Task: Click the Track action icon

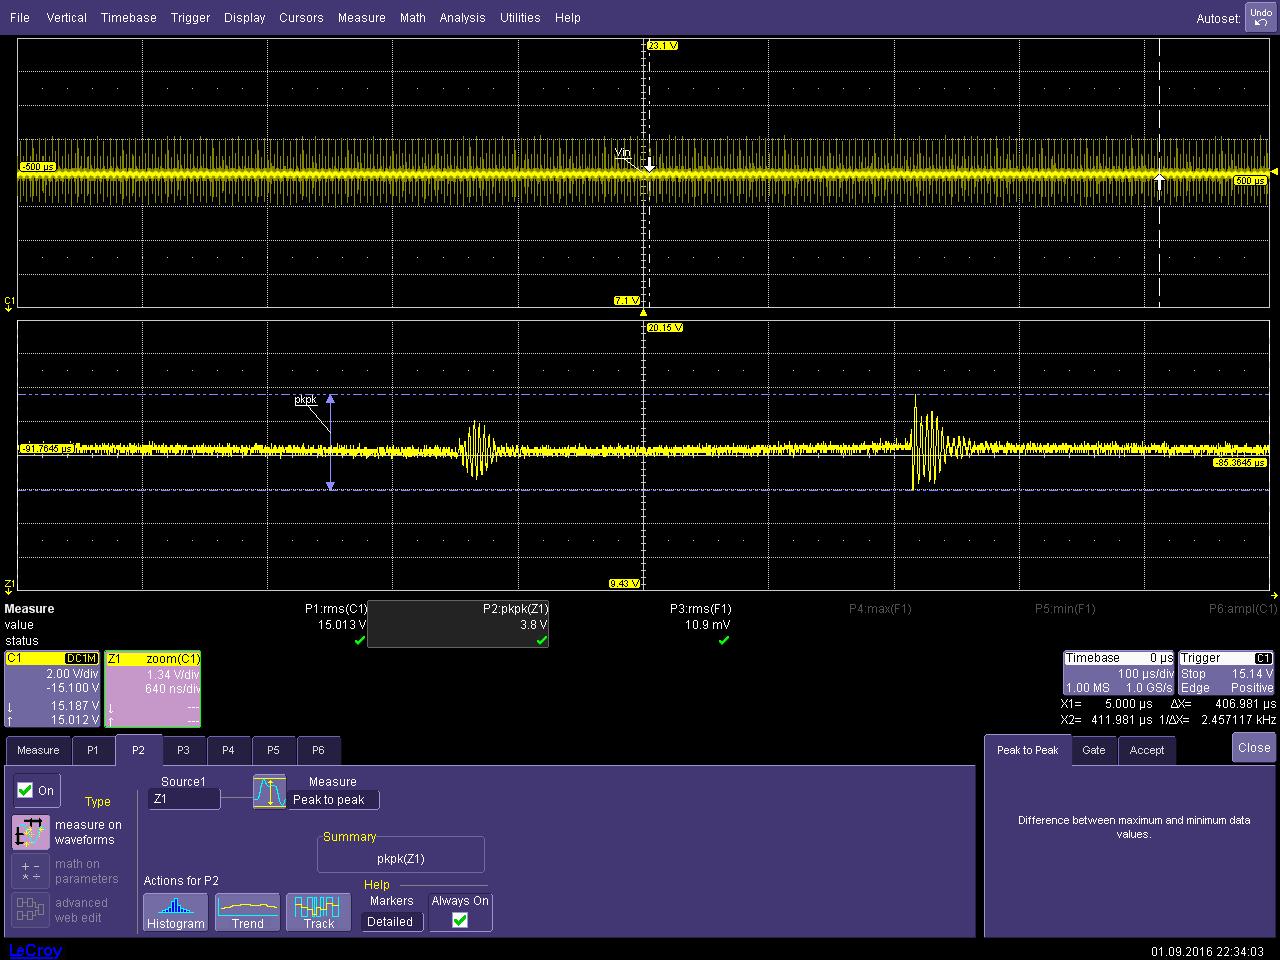Action: click(318, 911)
